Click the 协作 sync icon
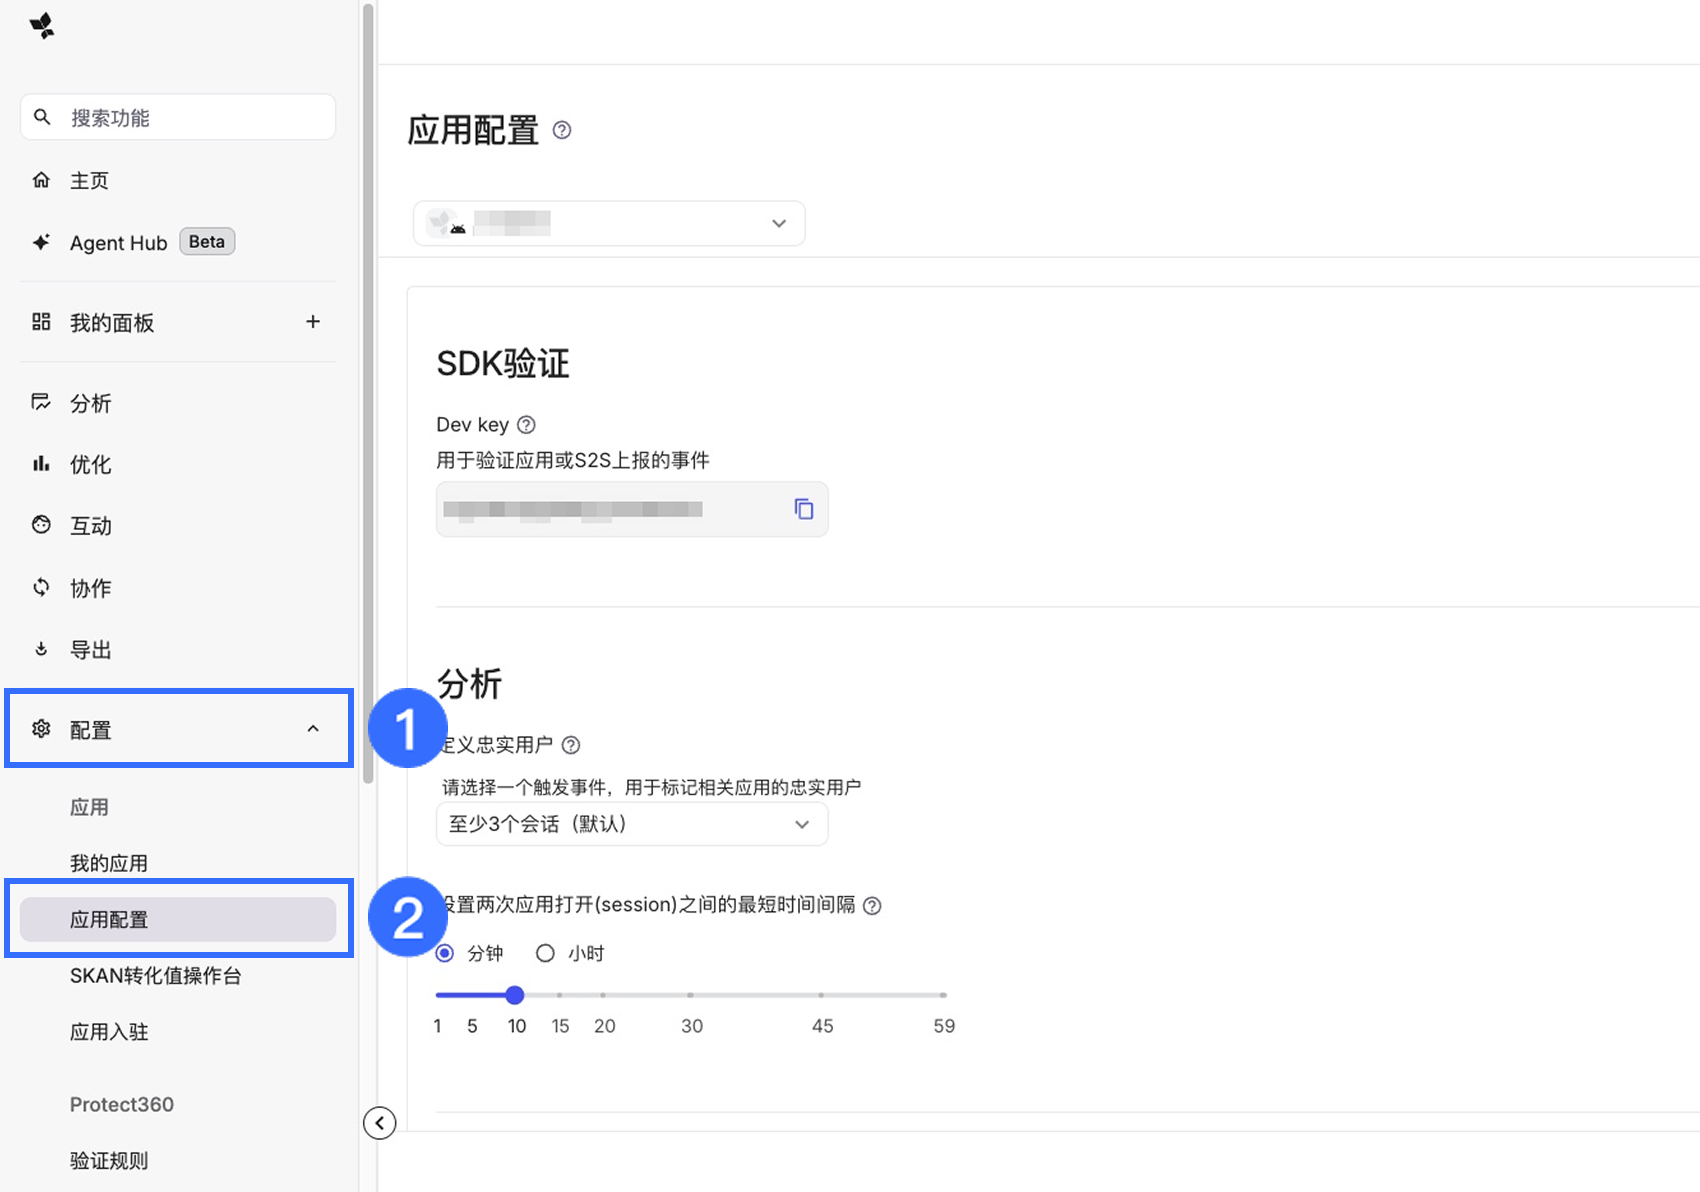The width and height of the screenshot is (1700, 1192). pyautogui.click(x=41, y=587)
